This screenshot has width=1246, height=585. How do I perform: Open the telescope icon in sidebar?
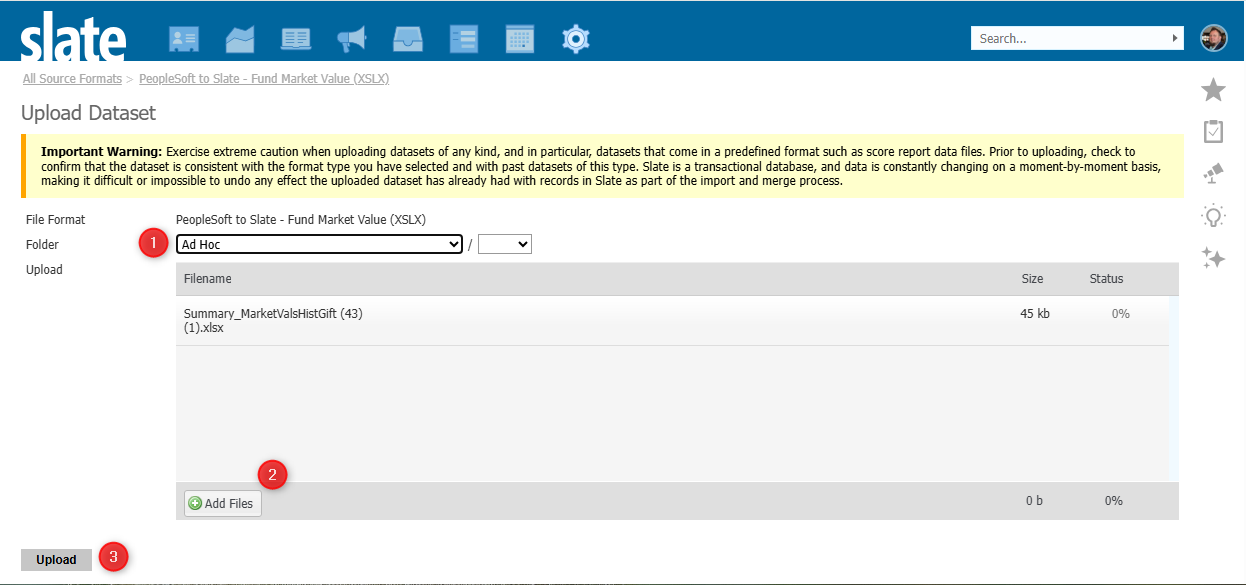(x=1213, y=173)
